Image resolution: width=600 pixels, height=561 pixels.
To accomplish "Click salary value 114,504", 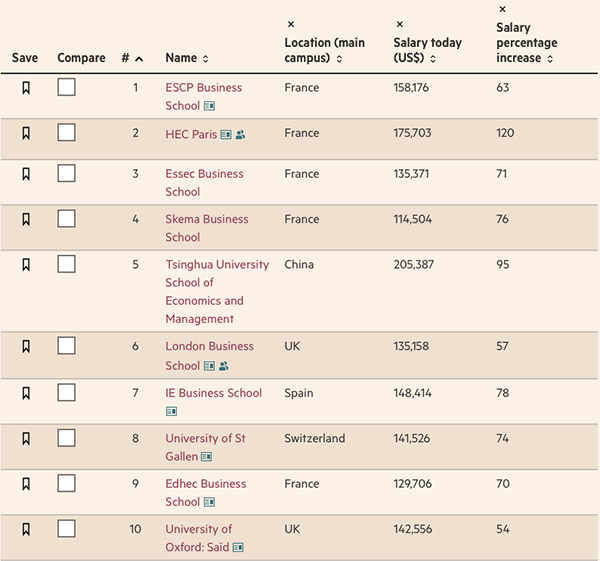I will 412,219.
